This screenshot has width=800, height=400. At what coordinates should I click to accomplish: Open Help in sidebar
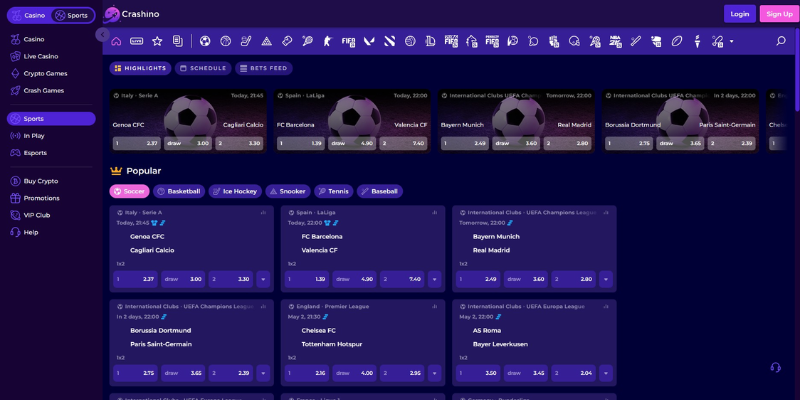[x=51, y=232]
